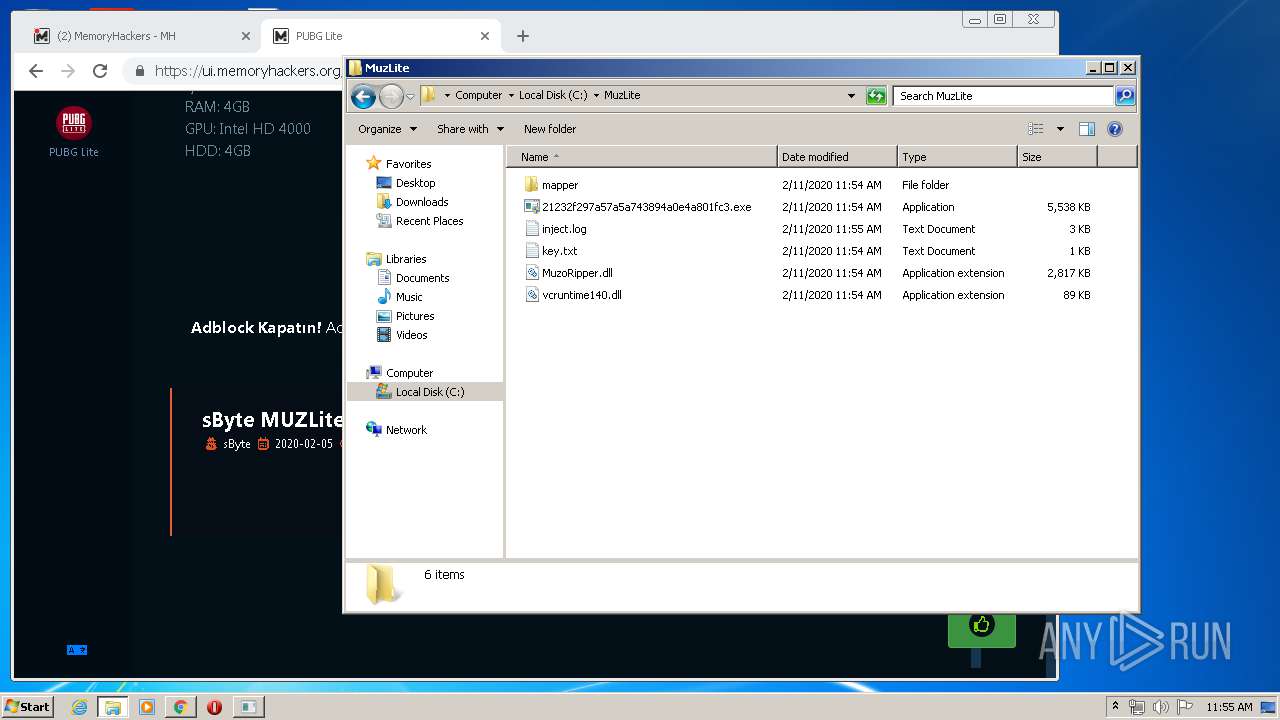
Task: Click the taskbar clock 11:55 AM
Action: point(1229,707)
